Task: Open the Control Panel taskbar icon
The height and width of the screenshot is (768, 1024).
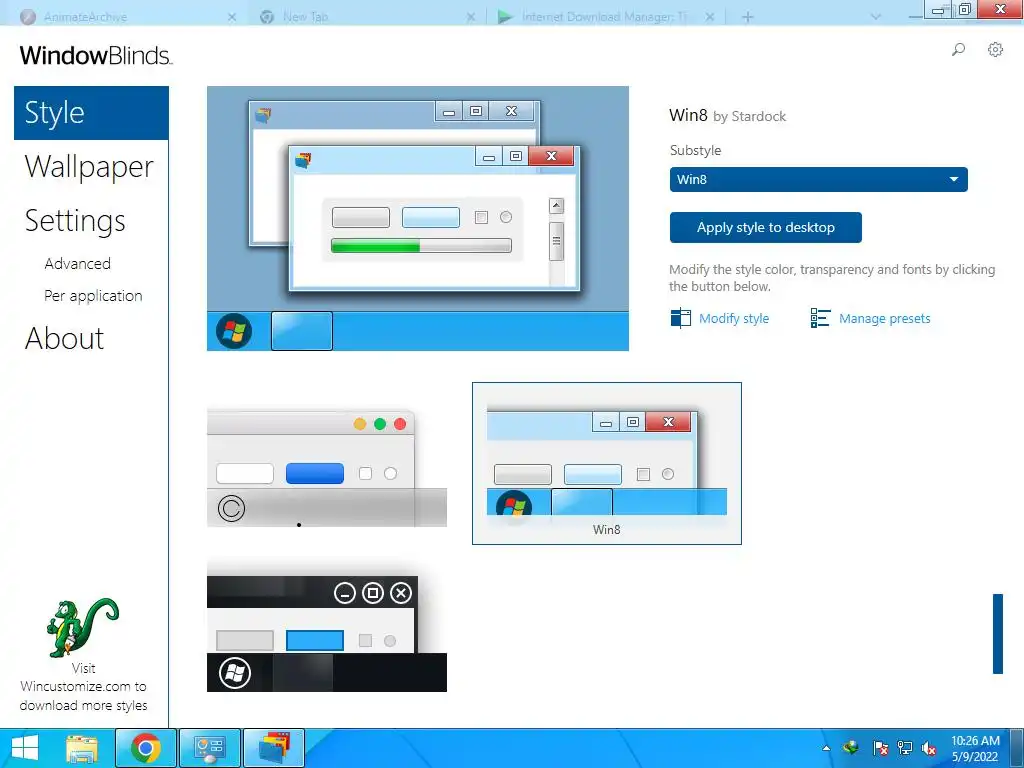Action: [x=210, y=748]
